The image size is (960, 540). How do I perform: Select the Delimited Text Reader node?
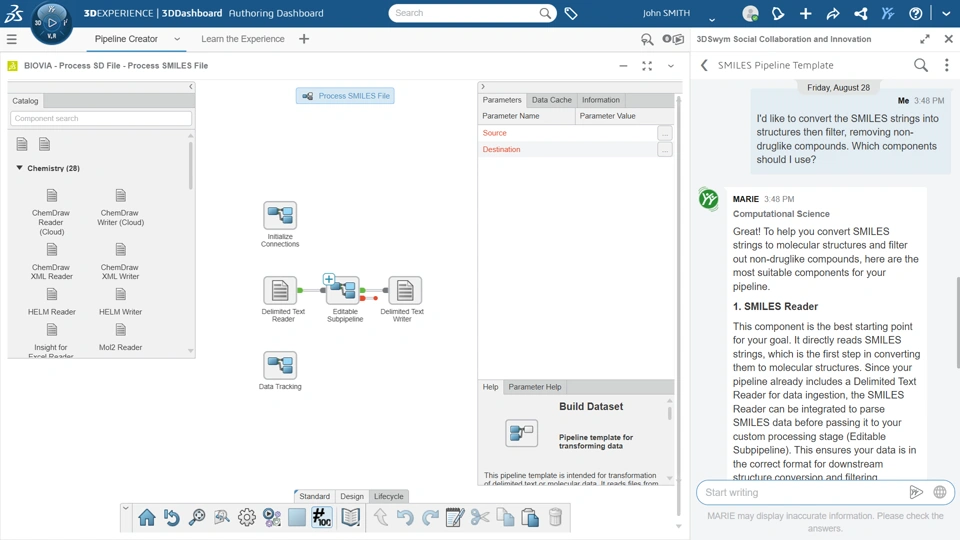(x=280, y=290)
